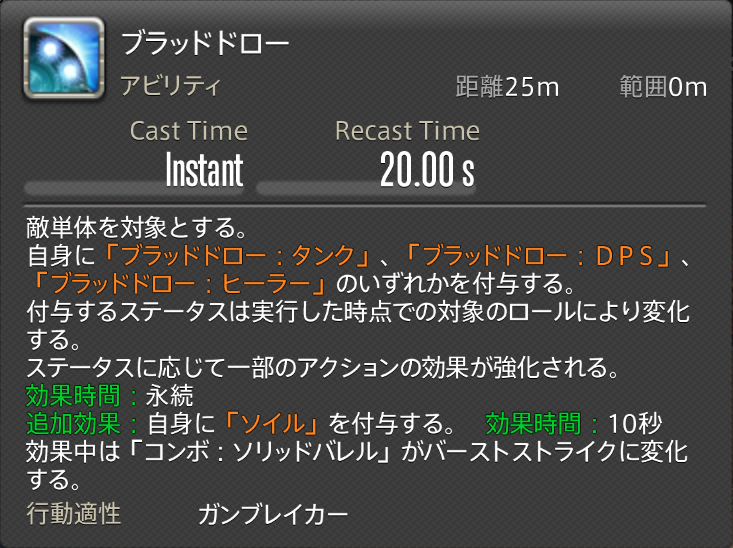This screenshot has height=548, width=733.
Task: Click the アビリティ action type label
Action: pos(171,86)
